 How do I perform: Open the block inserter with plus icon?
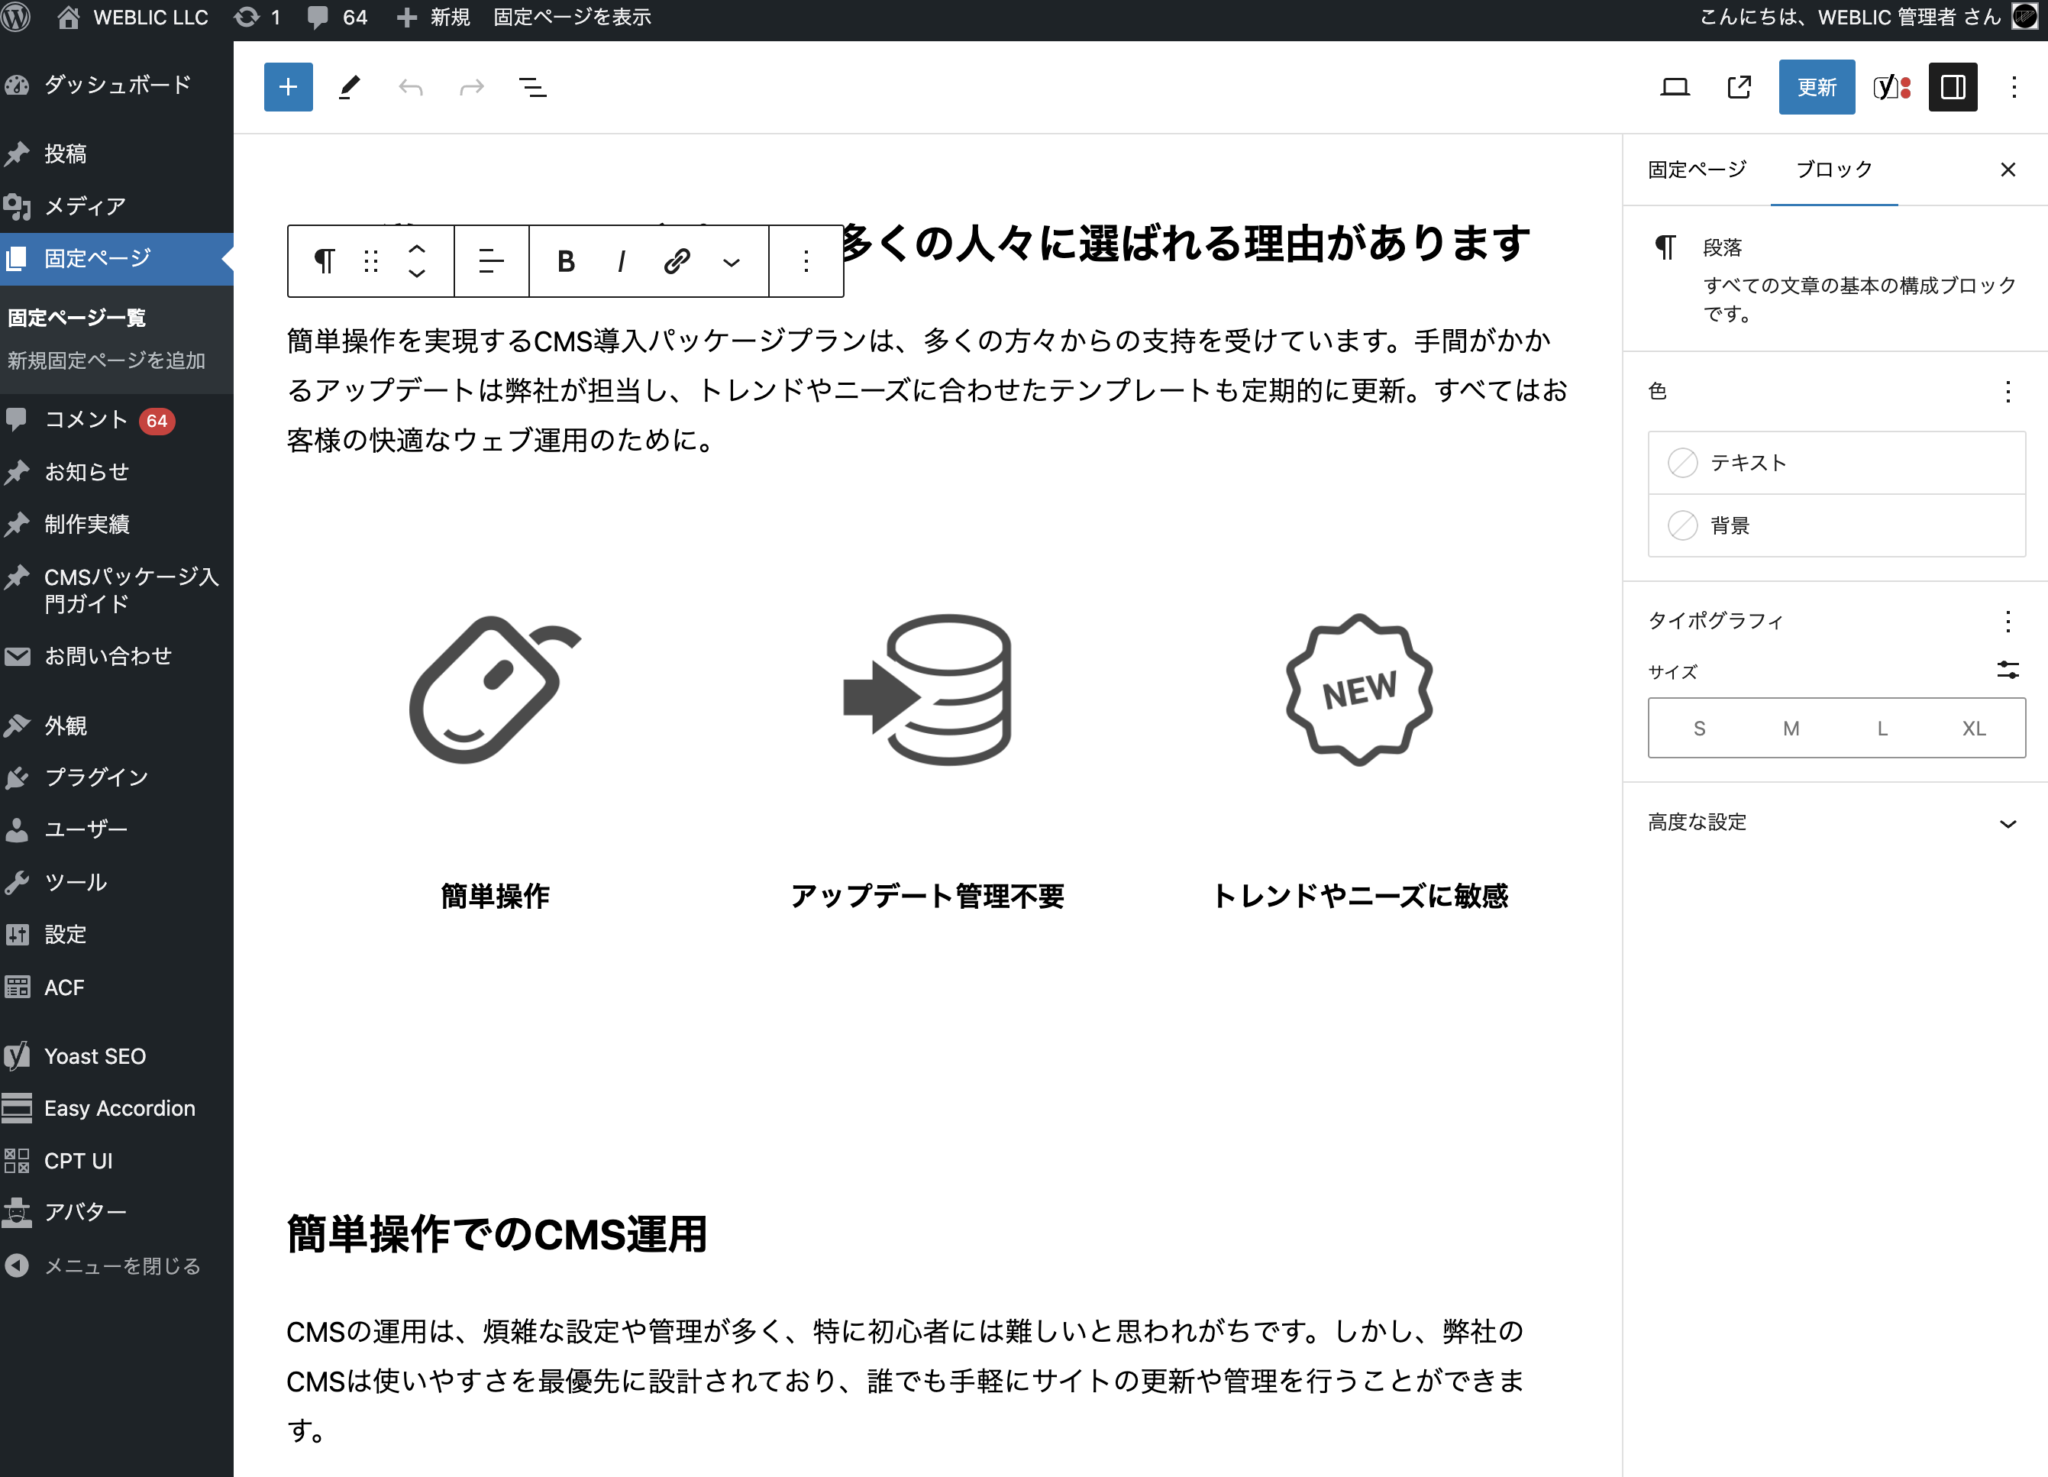(x=288, y=87)
